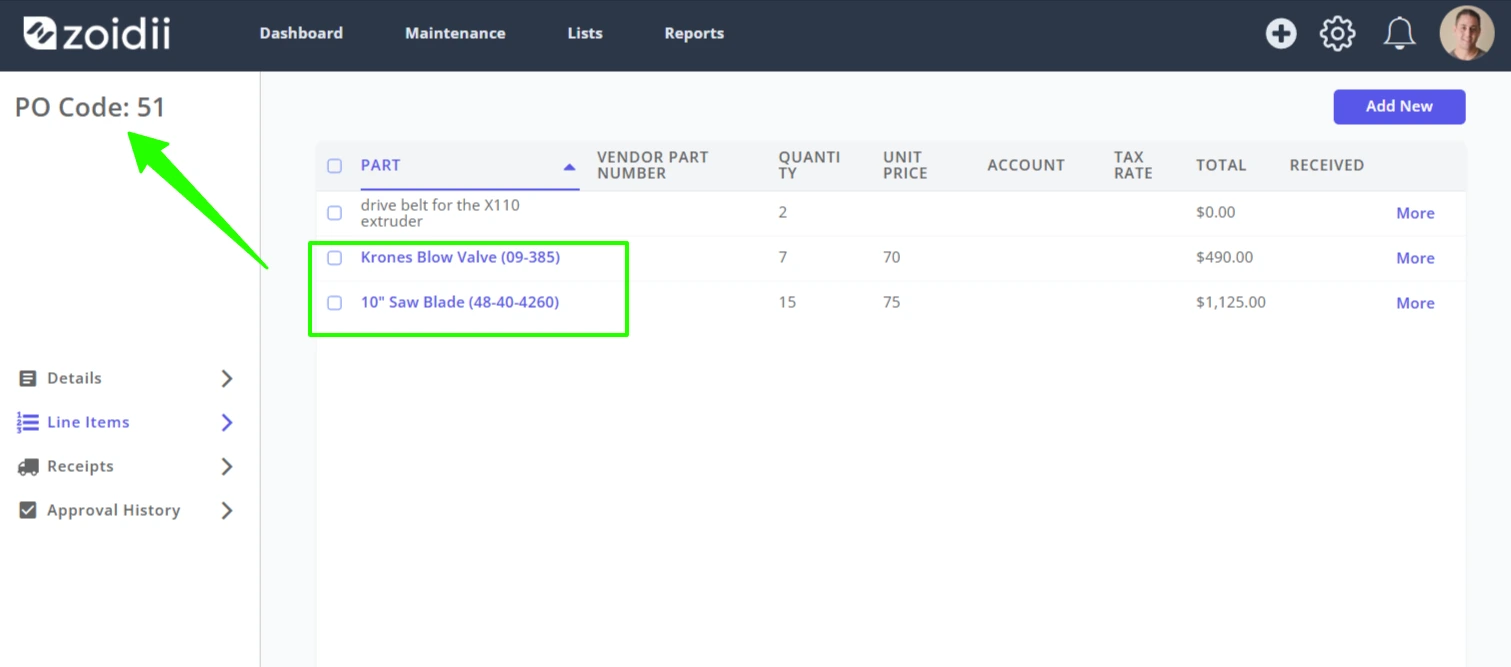Image resolution: width=1511 pixels, height=667 pixels.
Task: Expand the Approval History chevron
Action: (227, 510)
